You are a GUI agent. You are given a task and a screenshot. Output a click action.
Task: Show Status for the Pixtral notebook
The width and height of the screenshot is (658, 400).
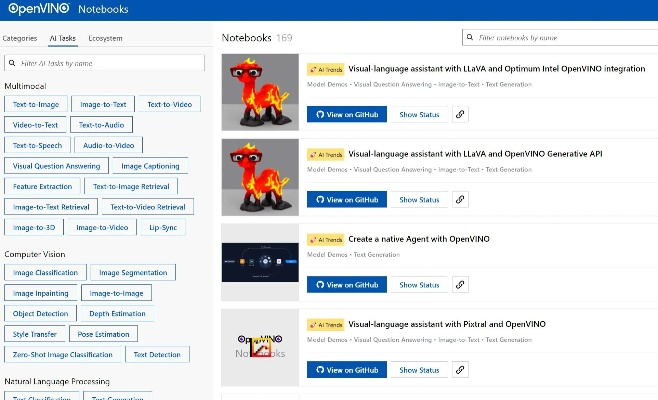coord(419,369)
